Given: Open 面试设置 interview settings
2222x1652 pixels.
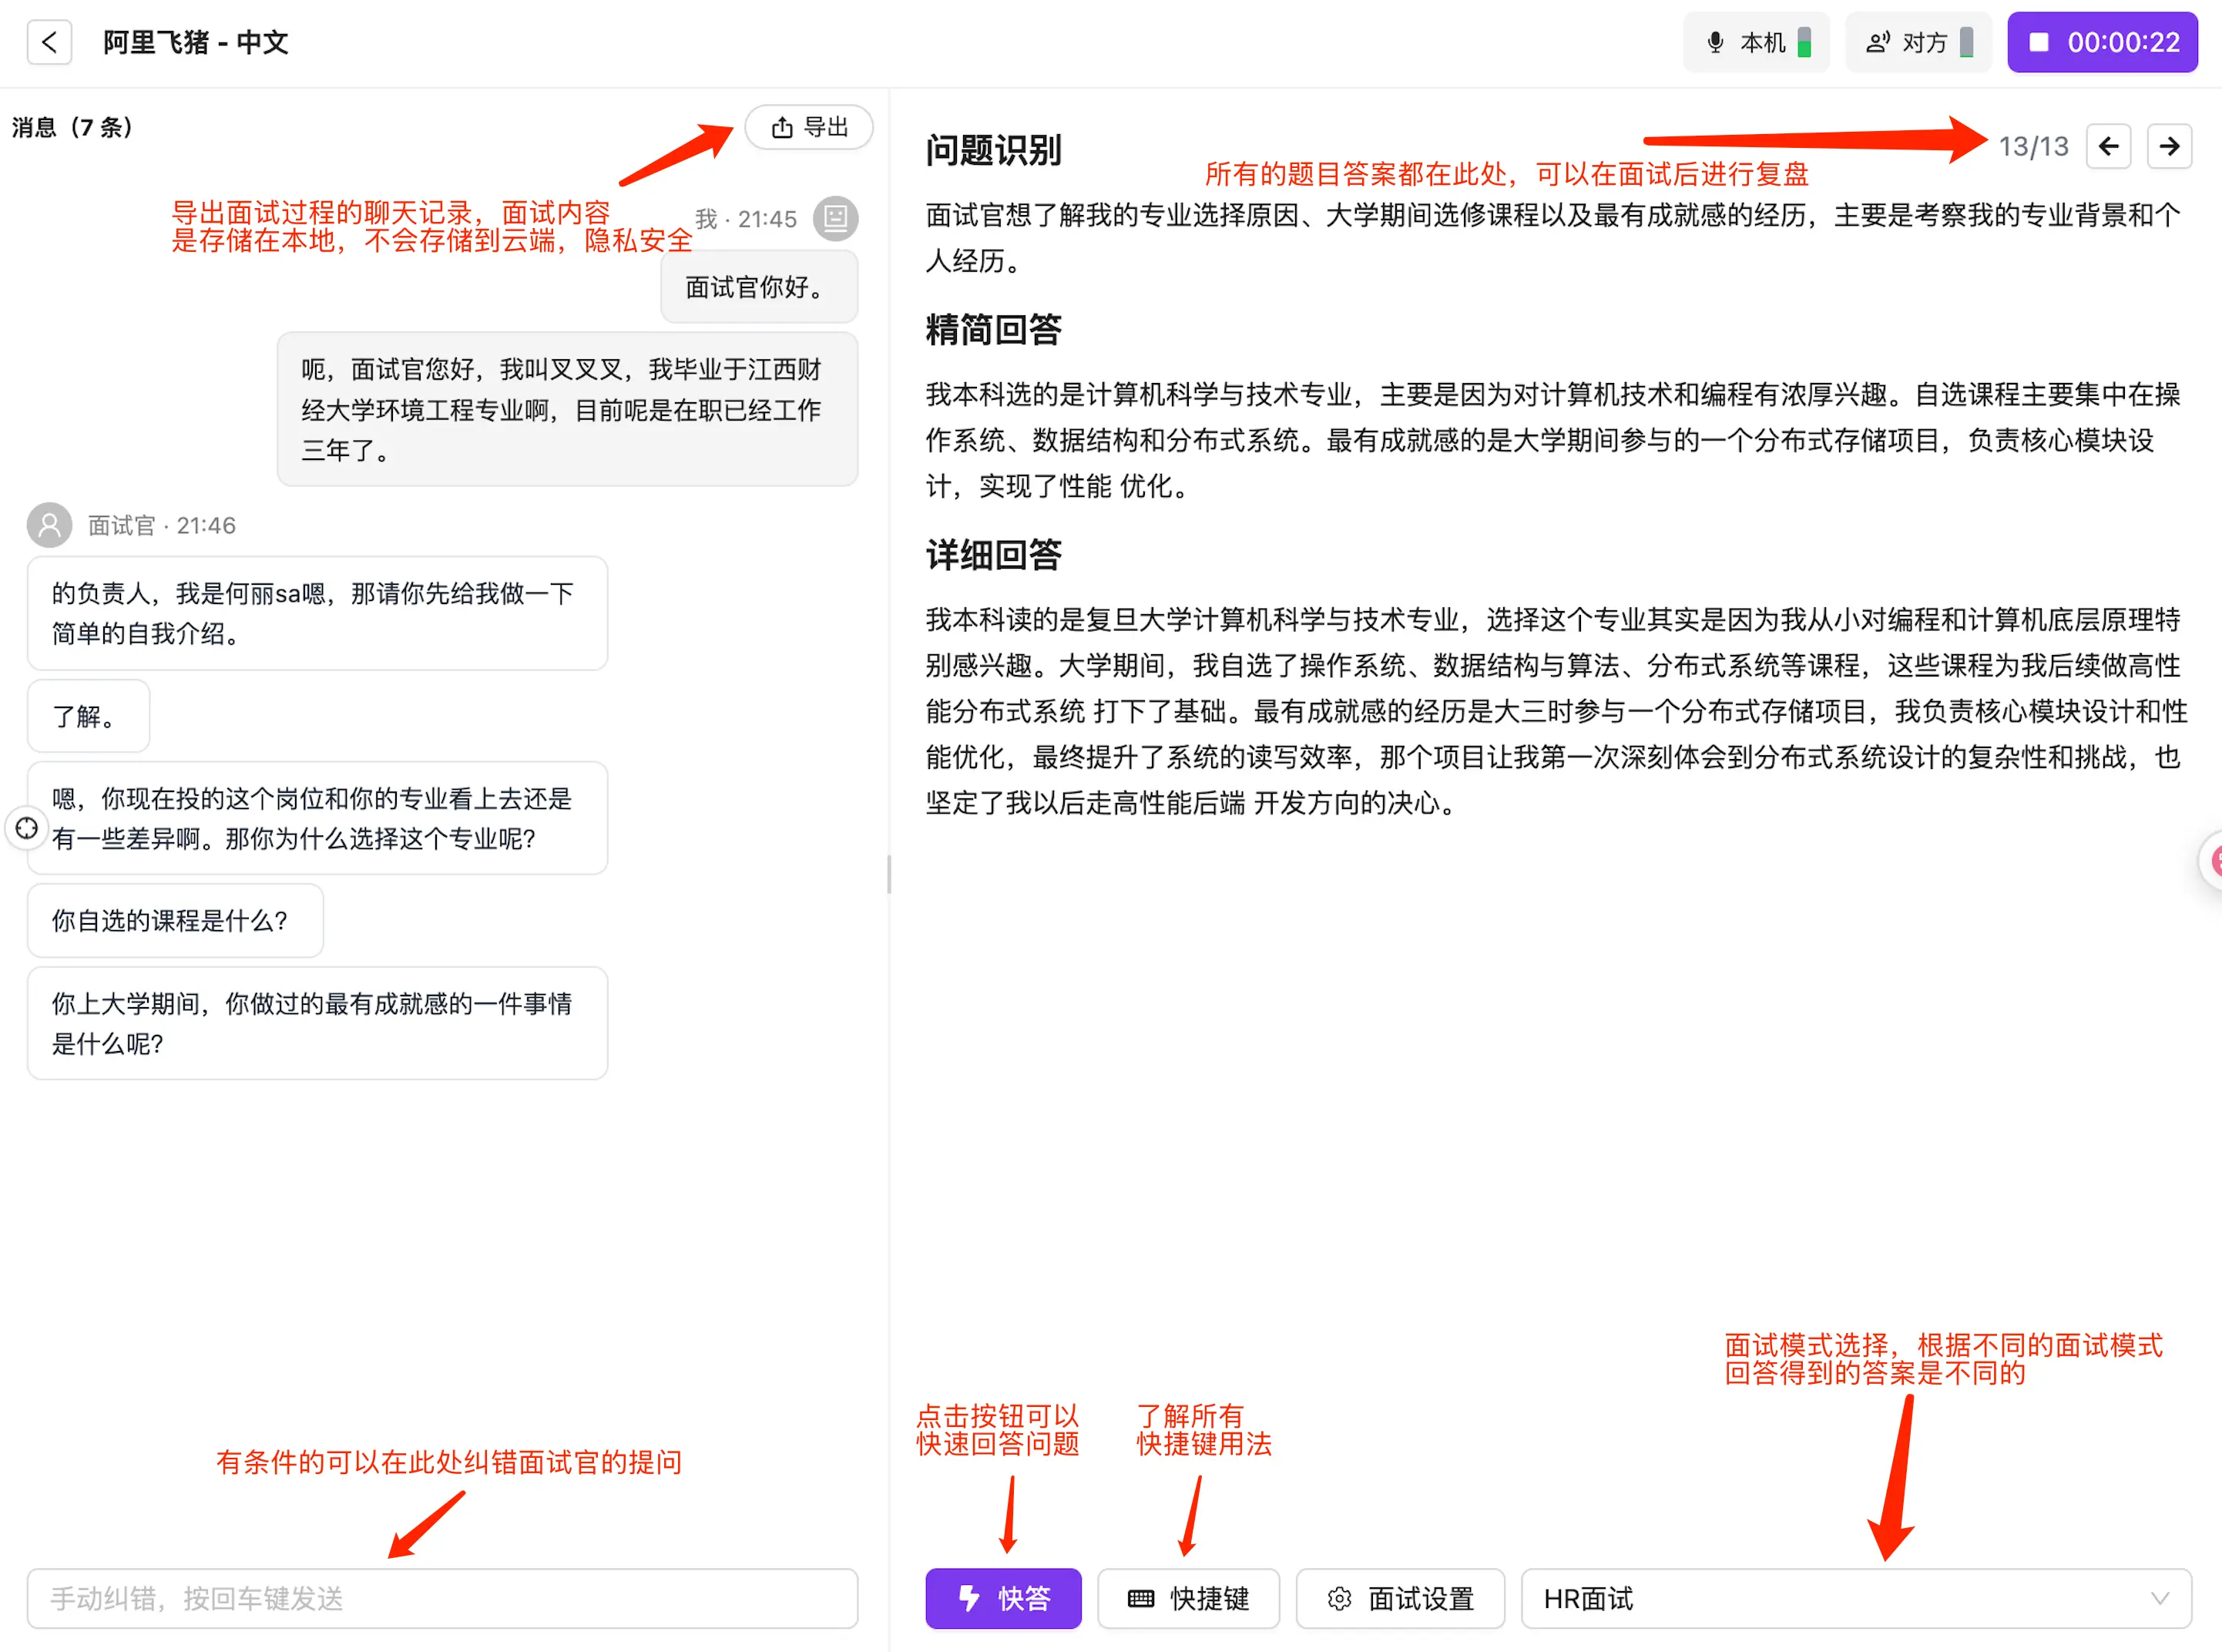Looking at the screenshot, I should (x=1400, y=1598).
